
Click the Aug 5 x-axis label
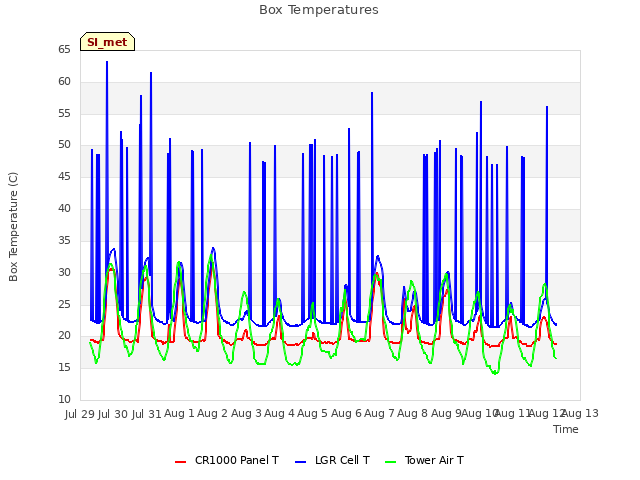pos(313,414)
